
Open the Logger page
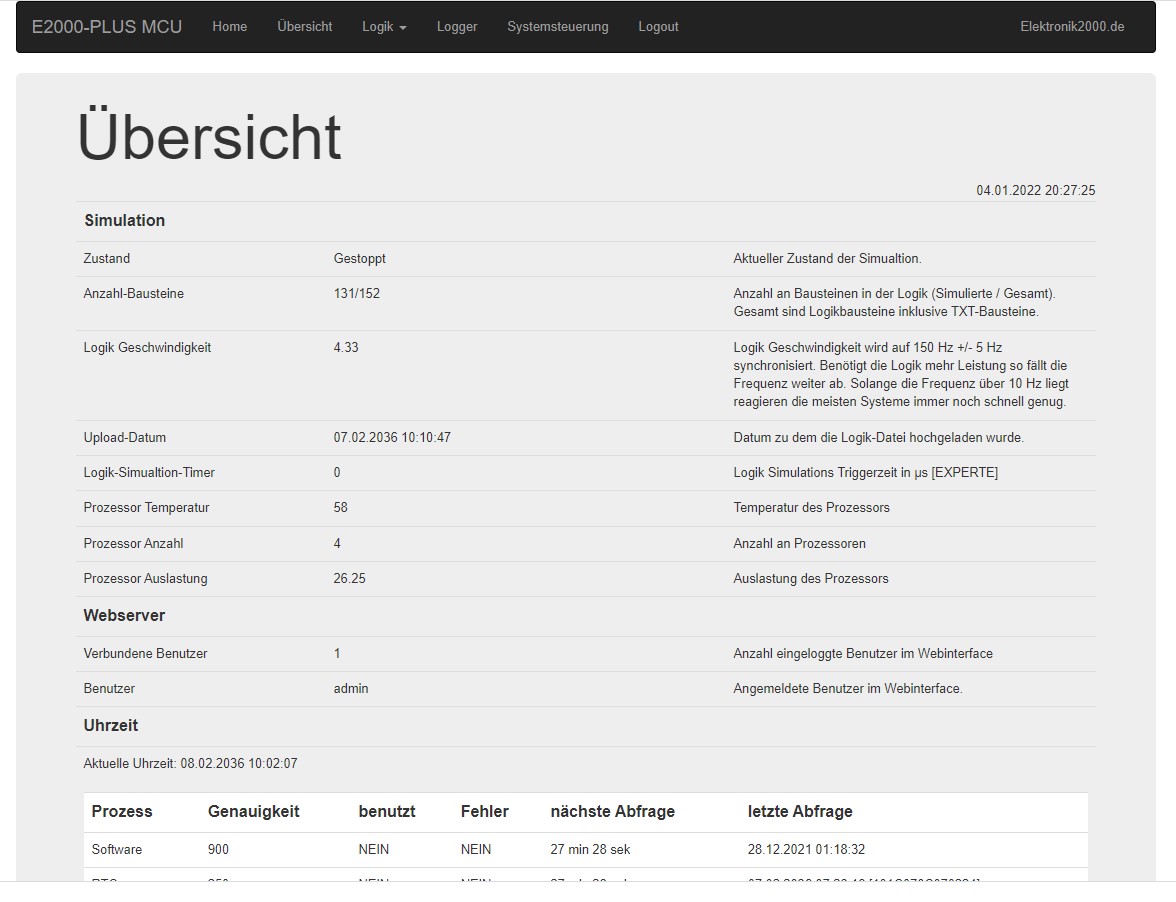(x=457, y=27)
